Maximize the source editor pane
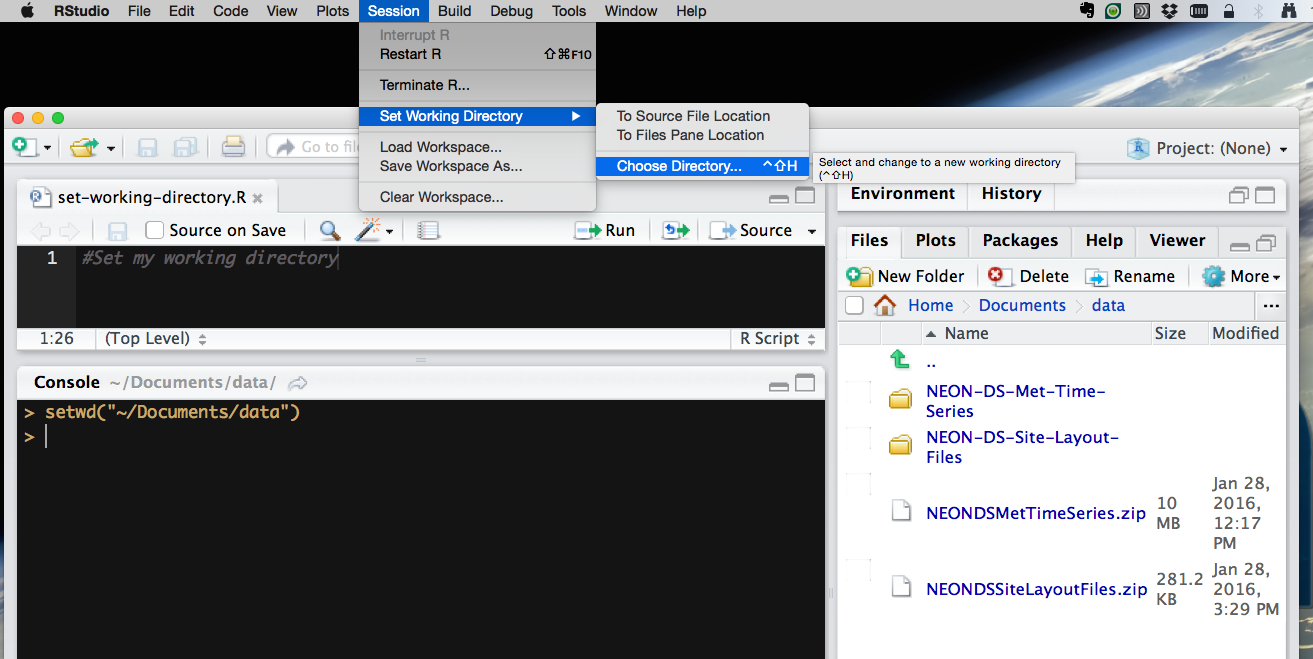1313x659 pixels. click(x=805, y=197)
